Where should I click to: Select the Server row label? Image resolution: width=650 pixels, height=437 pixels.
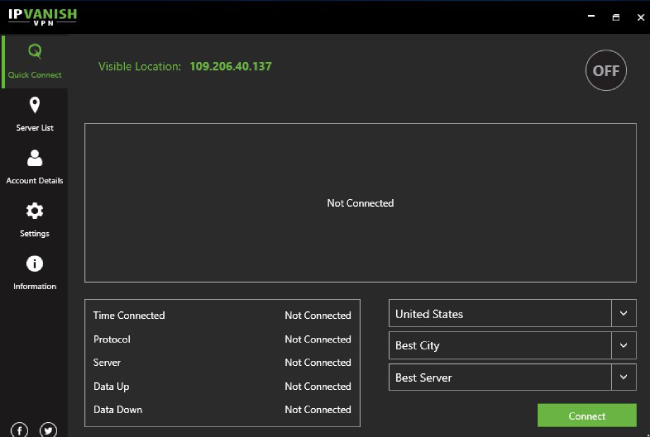tap(107, 362)
